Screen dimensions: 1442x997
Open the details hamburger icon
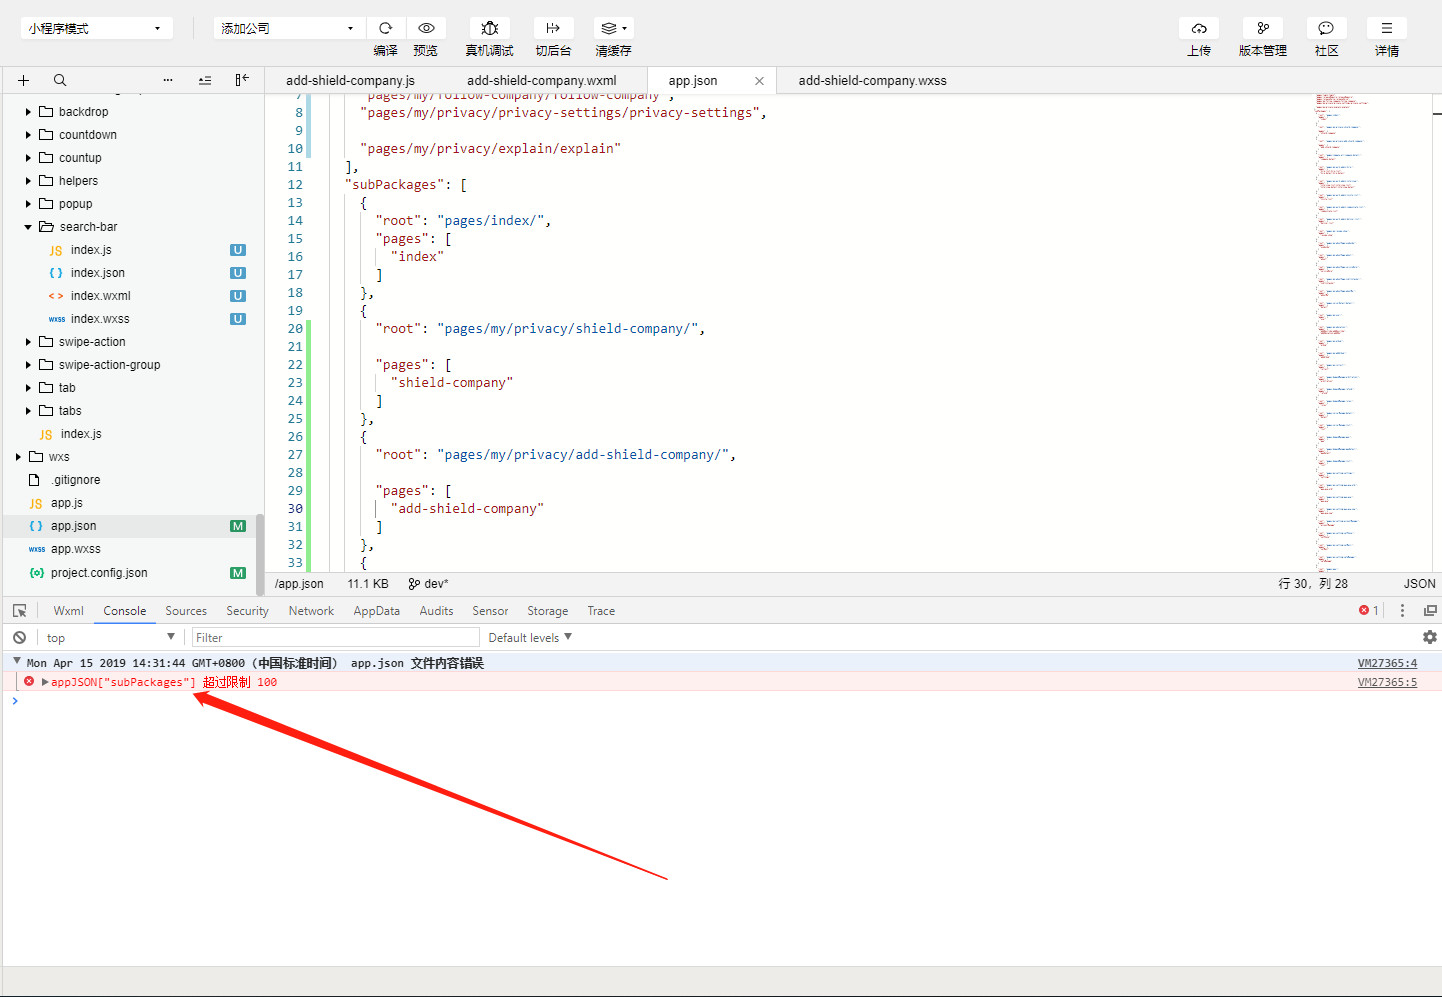click(x=1387, y=28)
